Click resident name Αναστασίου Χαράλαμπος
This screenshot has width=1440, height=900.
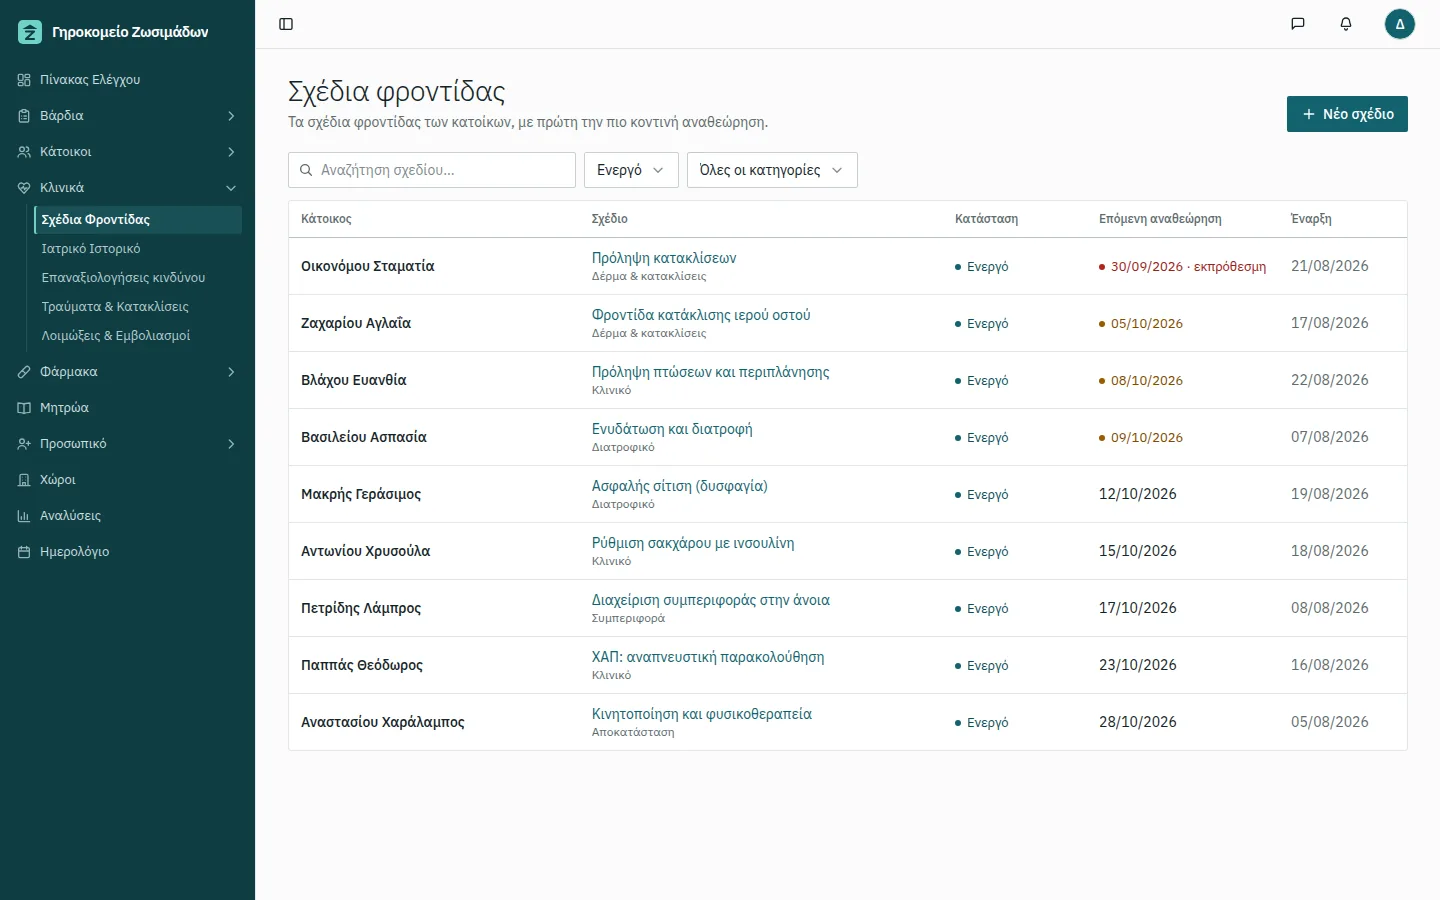(383, 722)
